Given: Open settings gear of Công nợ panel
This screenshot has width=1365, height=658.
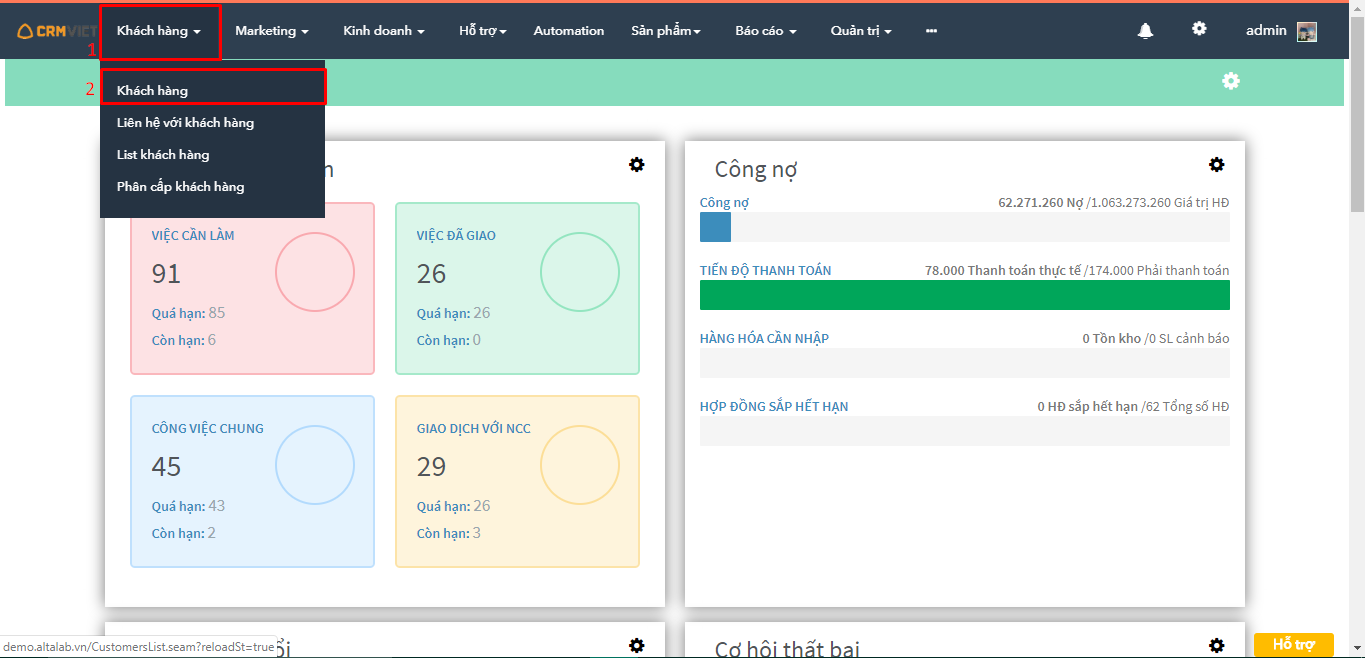Looking at the screenshot, I should (1216, 164).
